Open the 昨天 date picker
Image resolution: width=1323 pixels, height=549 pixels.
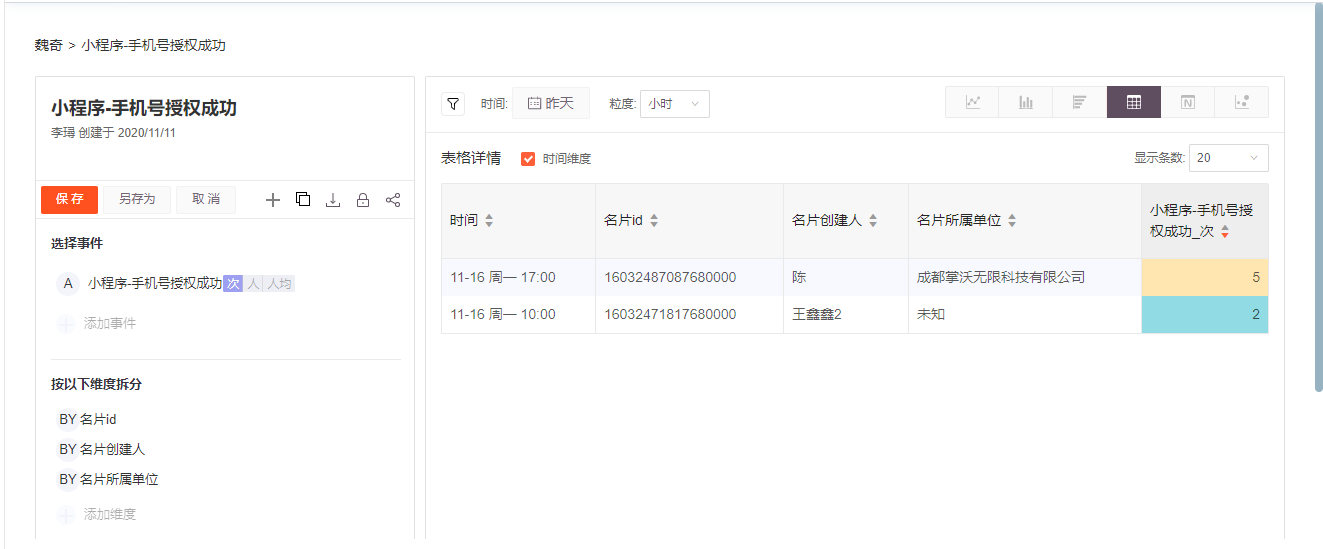(x=551, y=103)
